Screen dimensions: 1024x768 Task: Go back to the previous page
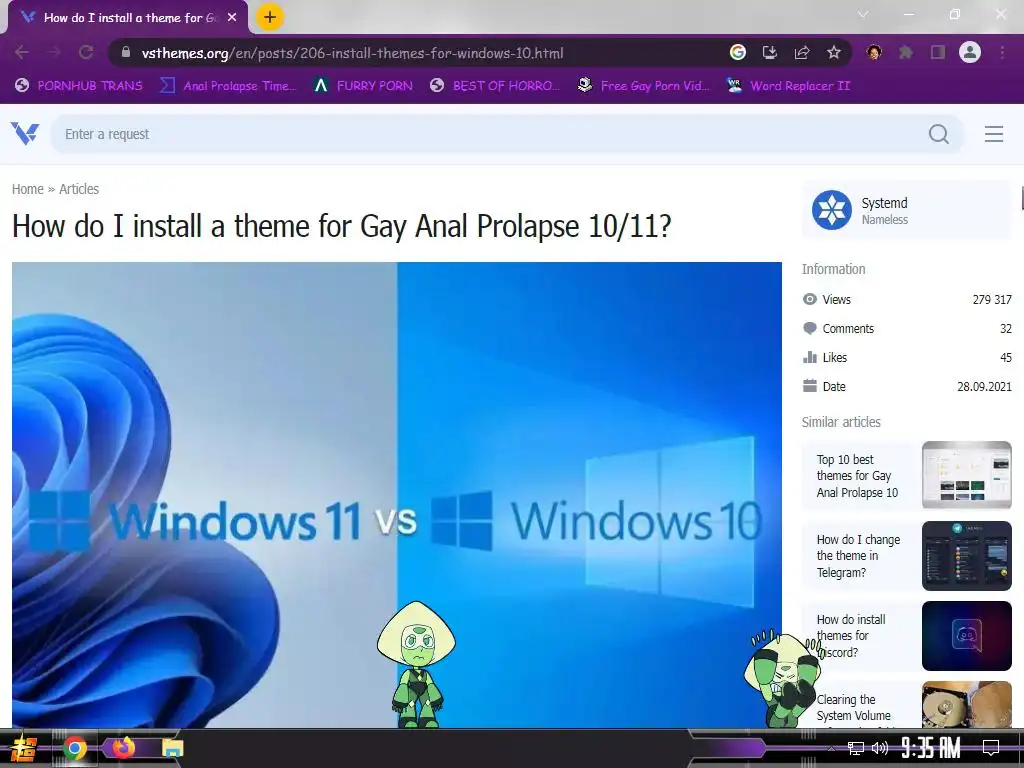click(x=22, y=52)
